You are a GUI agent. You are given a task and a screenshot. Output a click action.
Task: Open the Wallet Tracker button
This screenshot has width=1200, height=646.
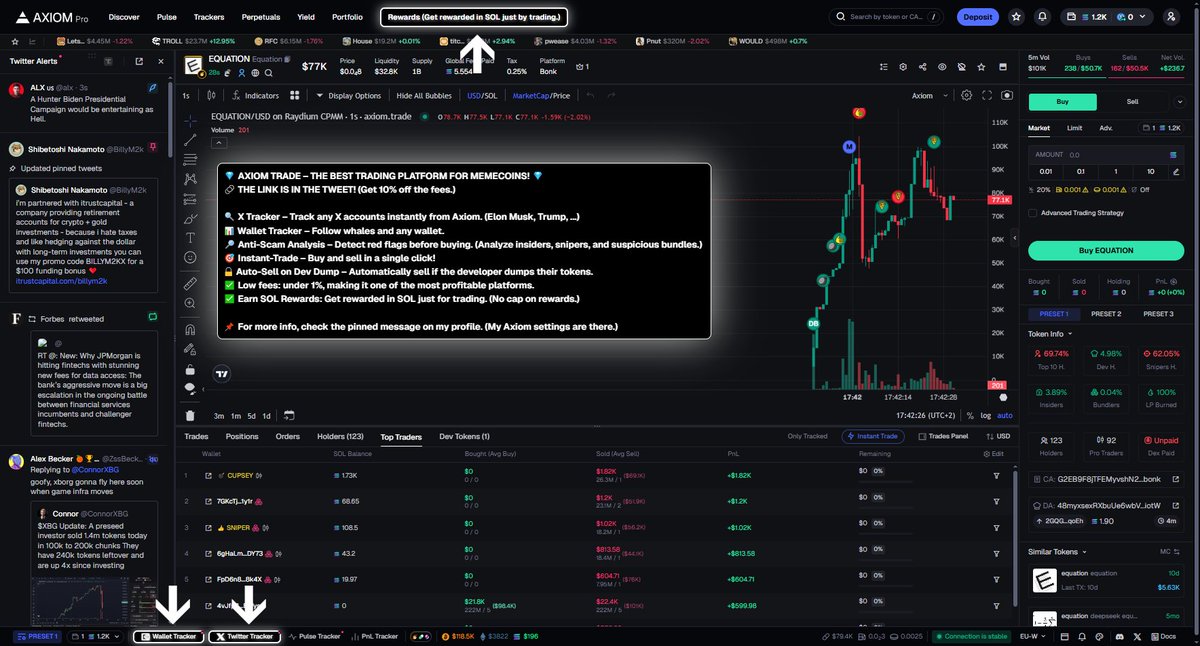click(168, 636)
